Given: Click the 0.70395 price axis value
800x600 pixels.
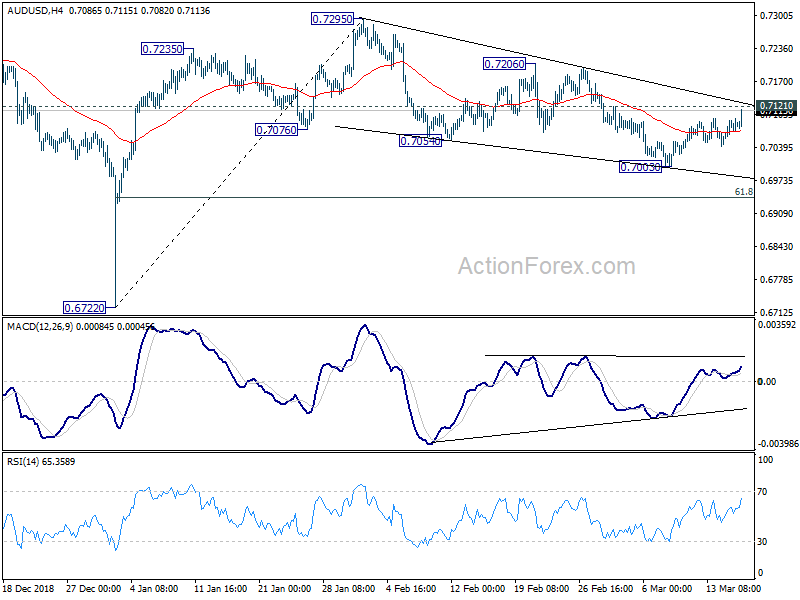Looking at the screenshot, I should 777,147.
